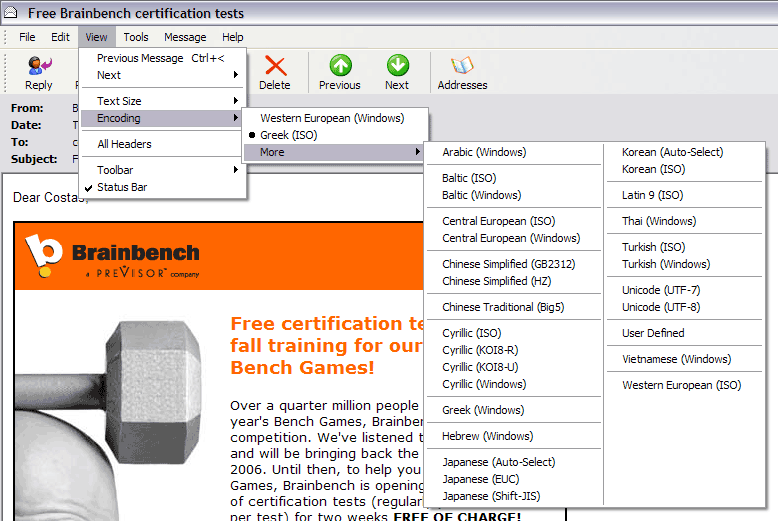Open the Addresses book icon

462,65
